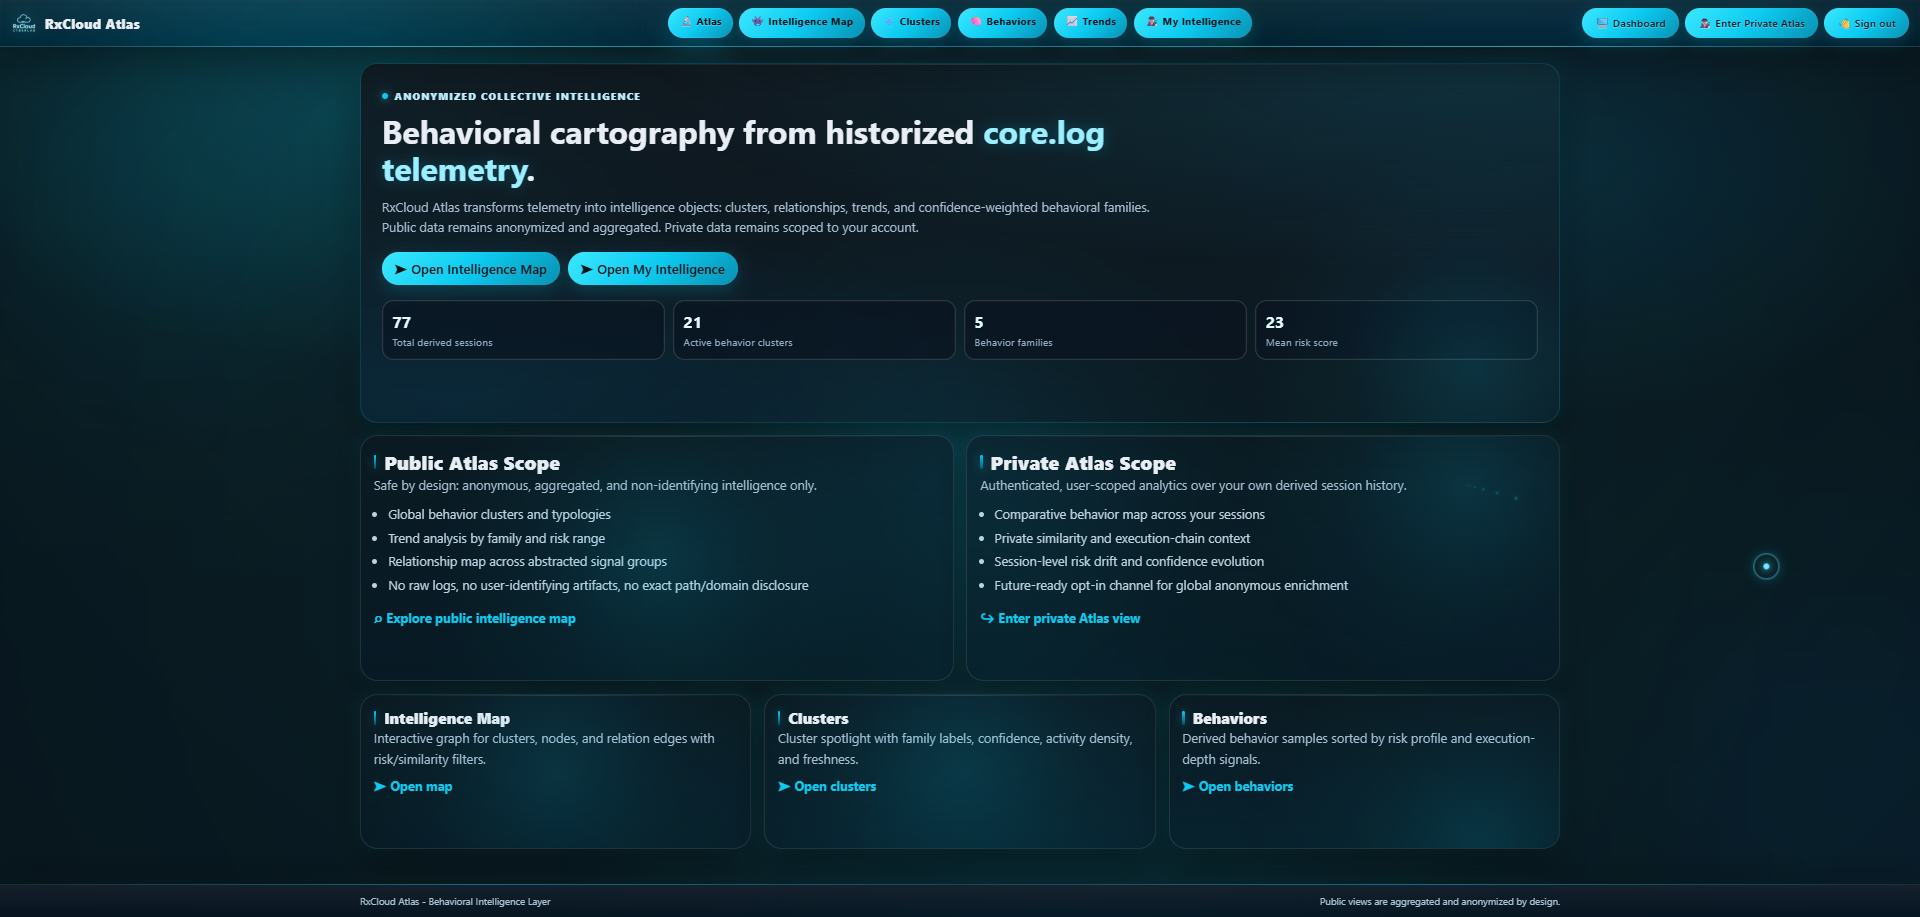Click footer 'Public views are aggregated' notice
Viewport: 1920px width, 917px height.
point(1439,902)
